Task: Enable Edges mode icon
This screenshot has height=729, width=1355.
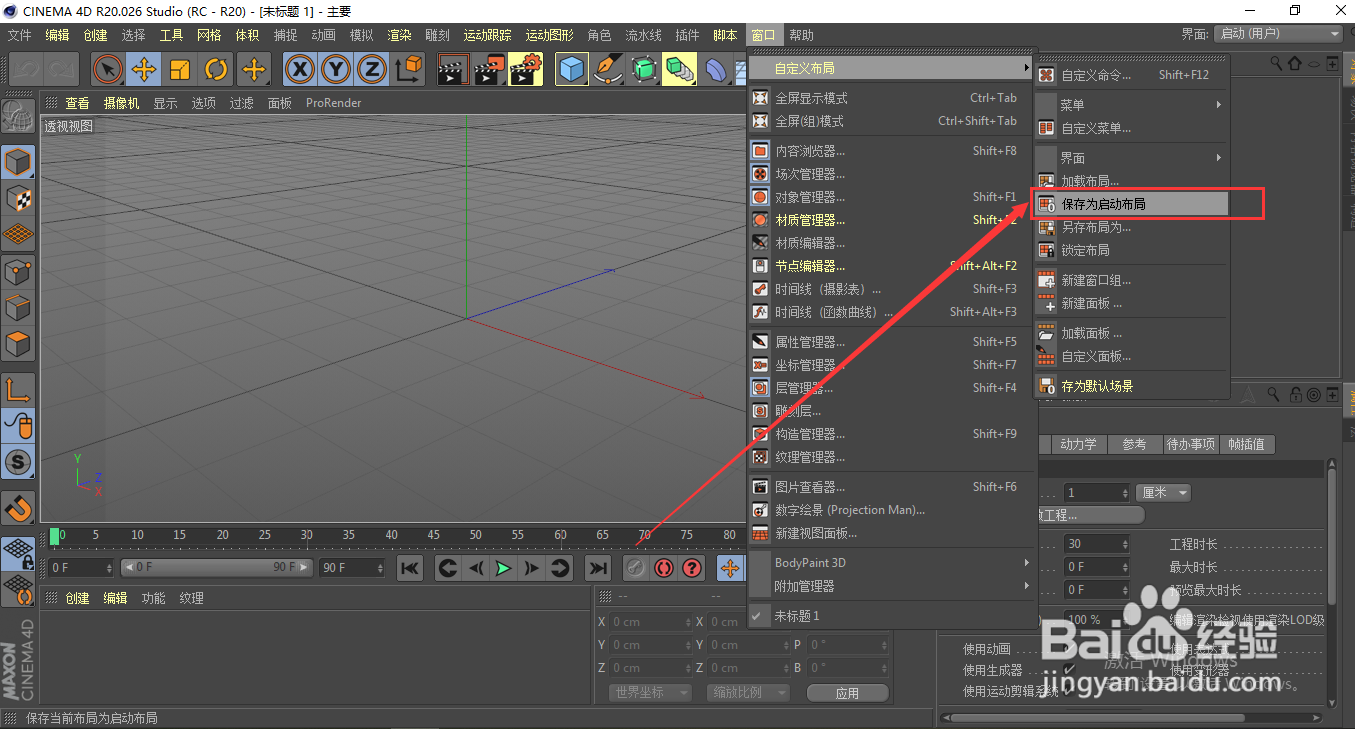Action: [x=19, y=307]
